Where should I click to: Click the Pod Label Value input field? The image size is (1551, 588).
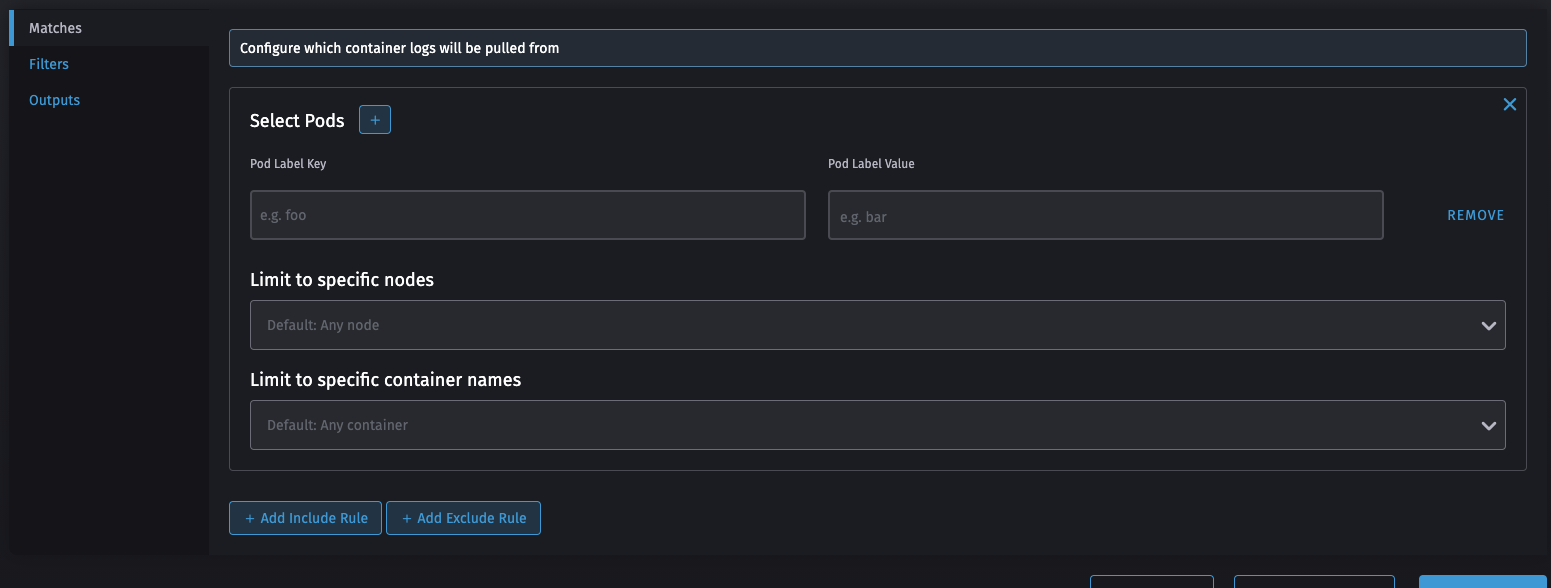1105,214
